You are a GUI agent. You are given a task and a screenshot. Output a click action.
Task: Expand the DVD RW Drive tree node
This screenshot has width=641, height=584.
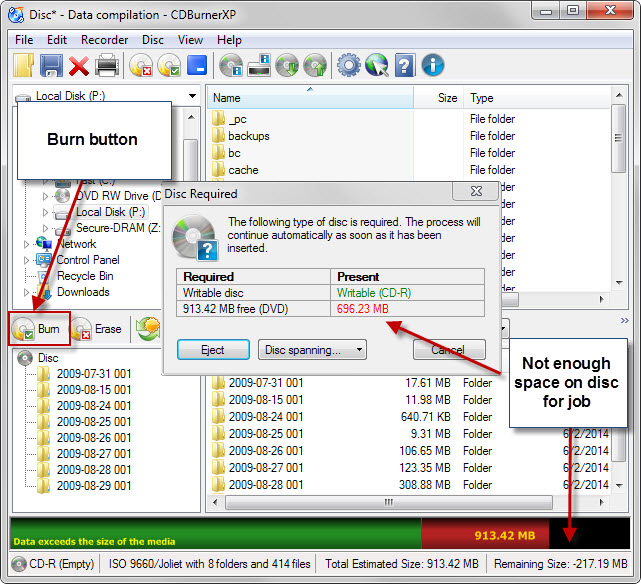click(x=45, y=196)
